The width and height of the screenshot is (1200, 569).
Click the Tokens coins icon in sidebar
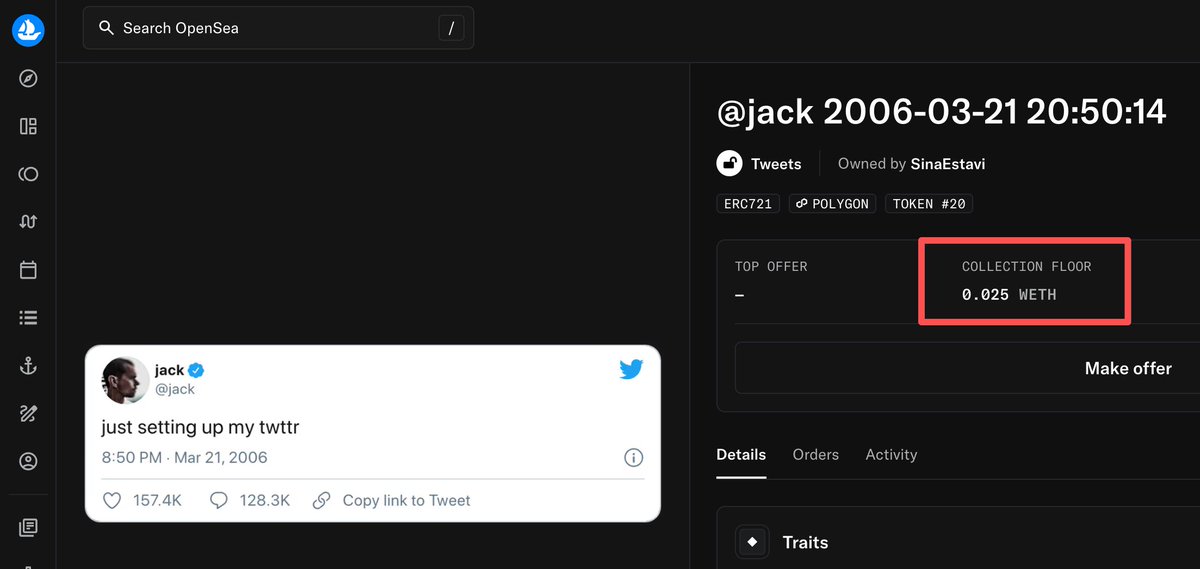(28, 174)
